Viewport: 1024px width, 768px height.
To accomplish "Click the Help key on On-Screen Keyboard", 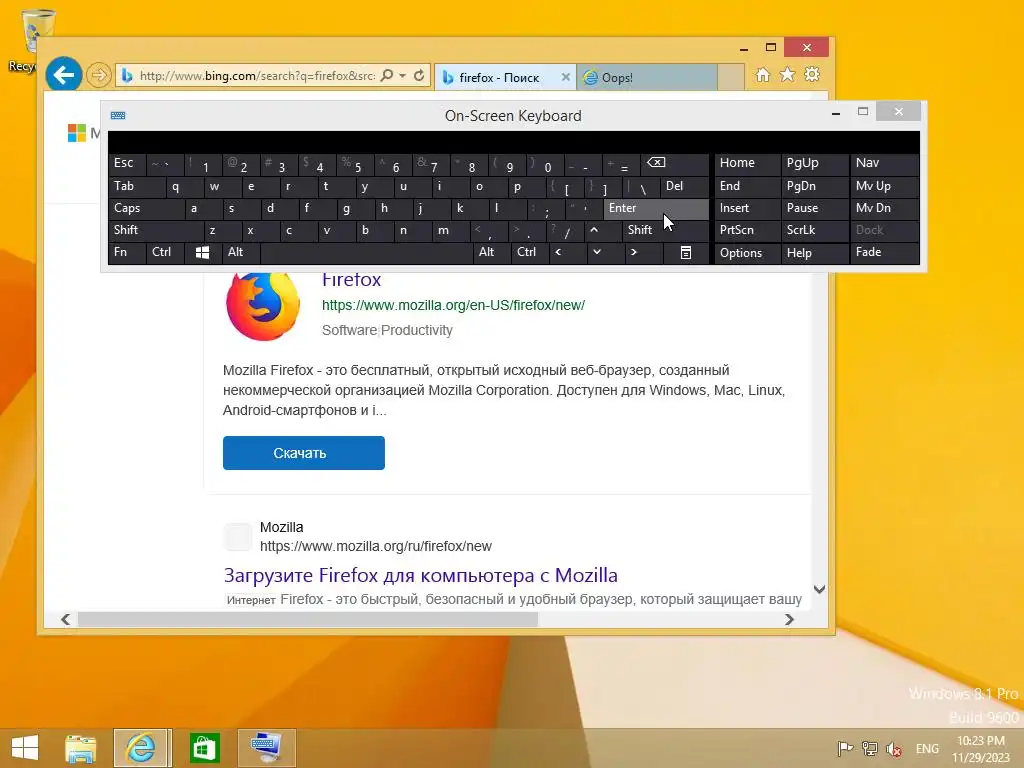I will point(815,253).
